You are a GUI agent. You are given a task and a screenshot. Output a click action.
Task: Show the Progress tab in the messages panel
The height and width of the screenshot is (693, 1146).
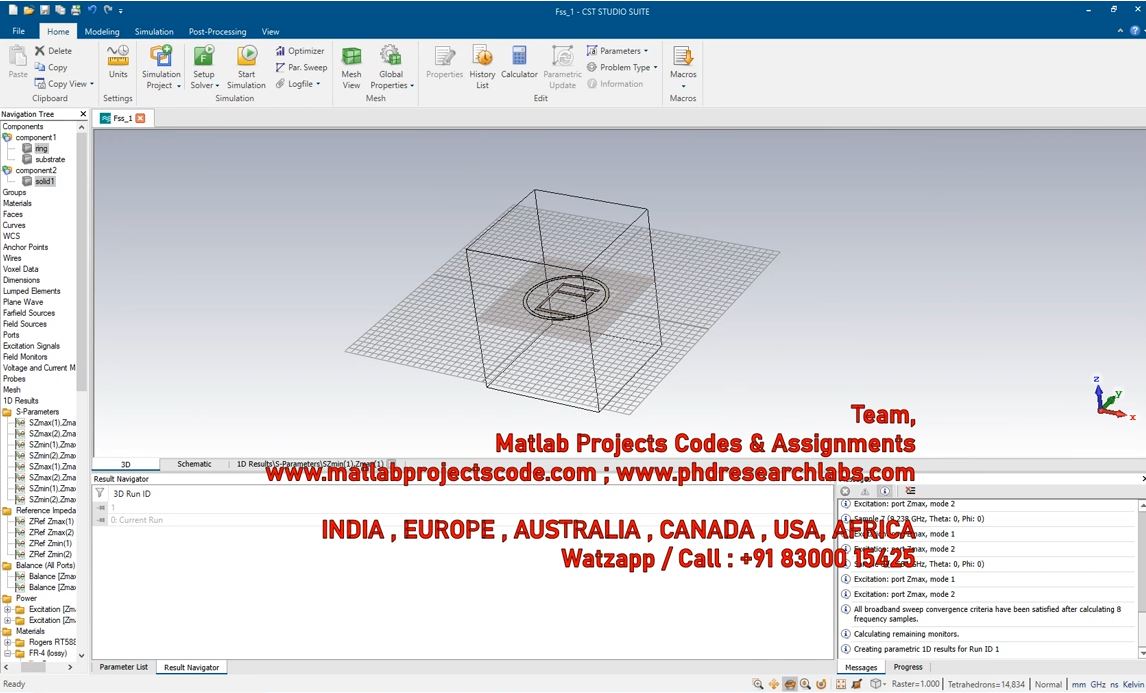pyautogui.click(x=908, y=667)
